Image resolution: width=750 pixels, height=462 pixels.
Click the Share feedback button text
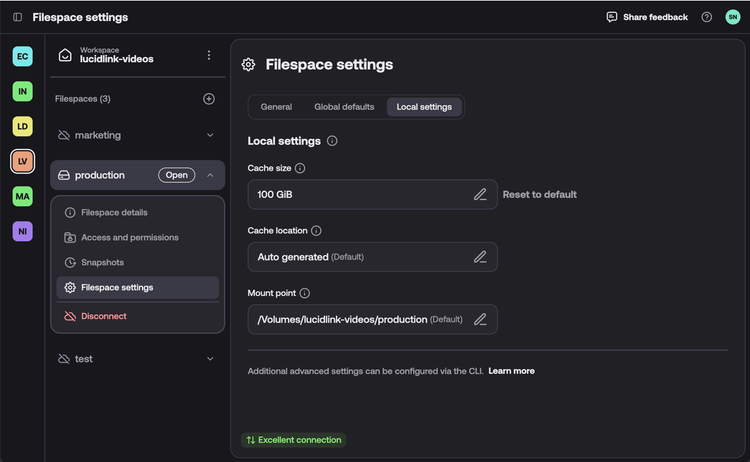[x=655, y=17]
